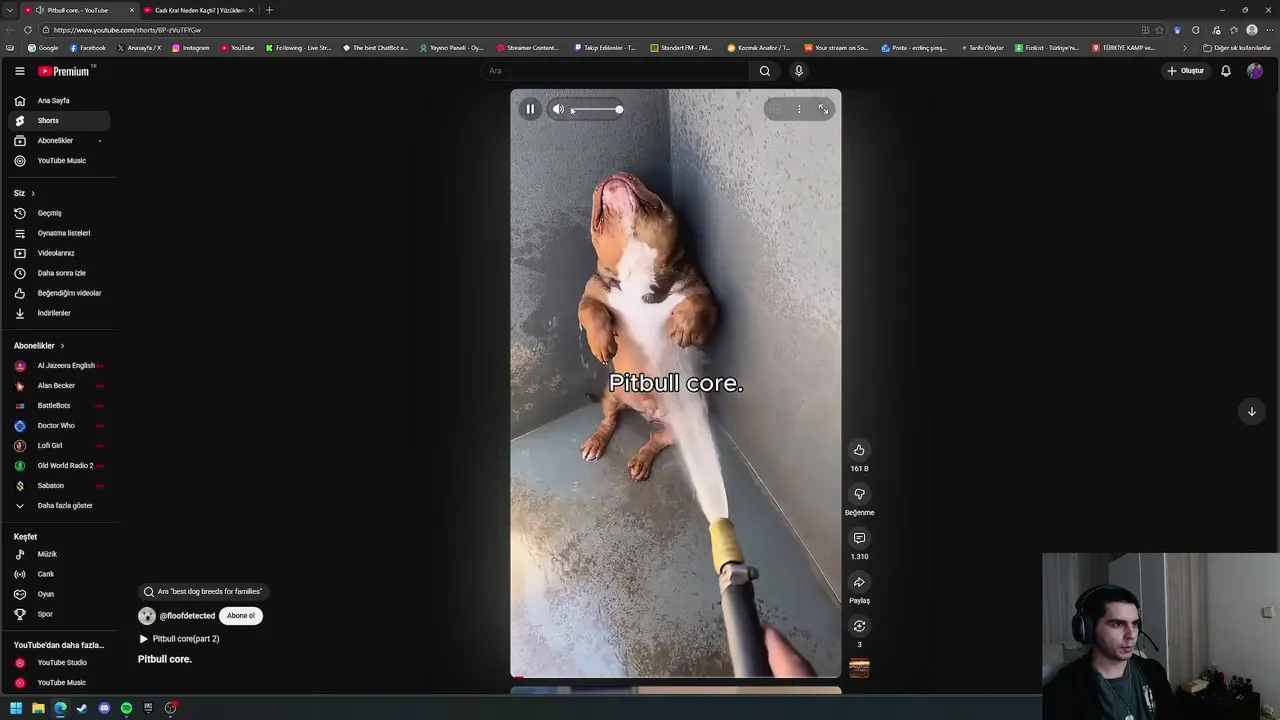Like the Short with the thumbs up icon
The height and width of the screenshot is (720, 1280).
click(x=859, y=450)
